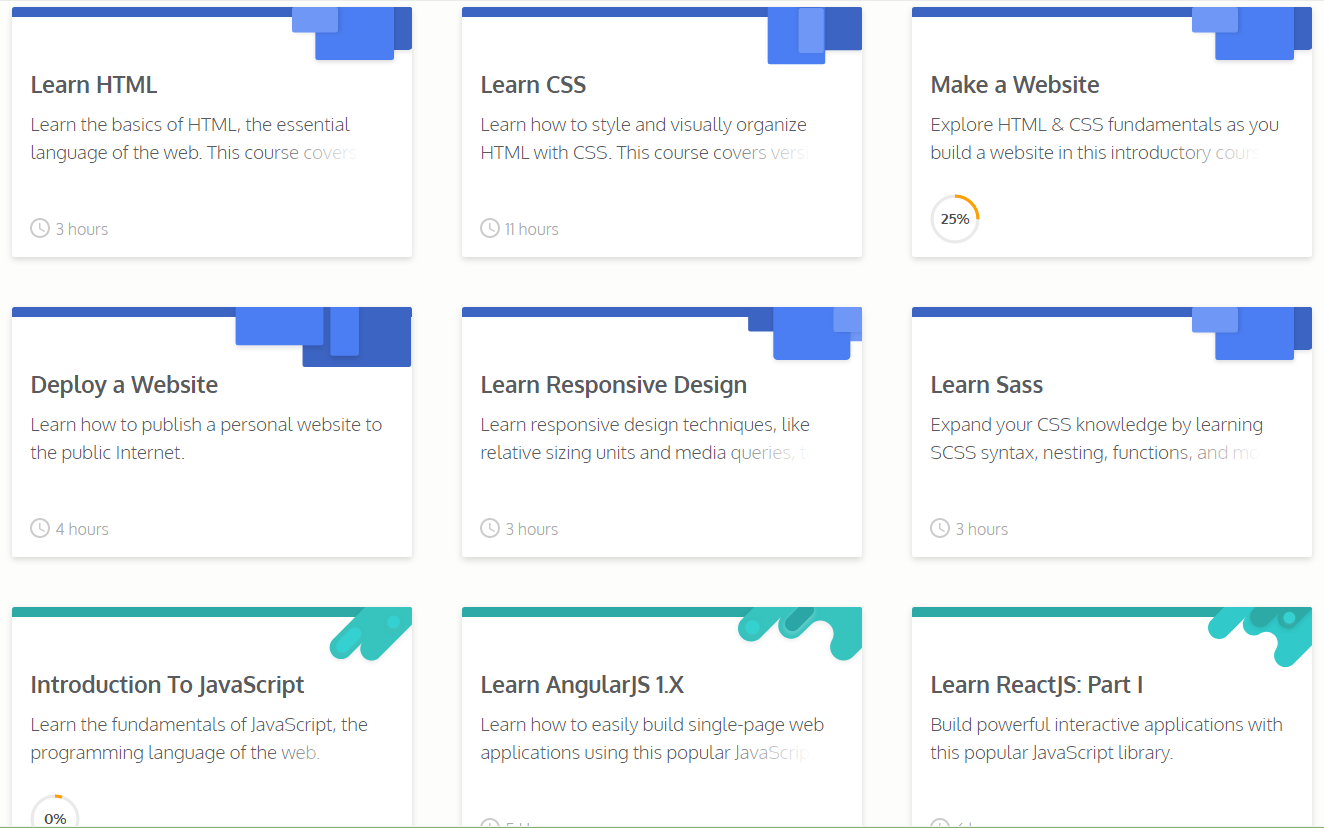
Task: Click the Learn Sass description text
Action: [1097, 439]
